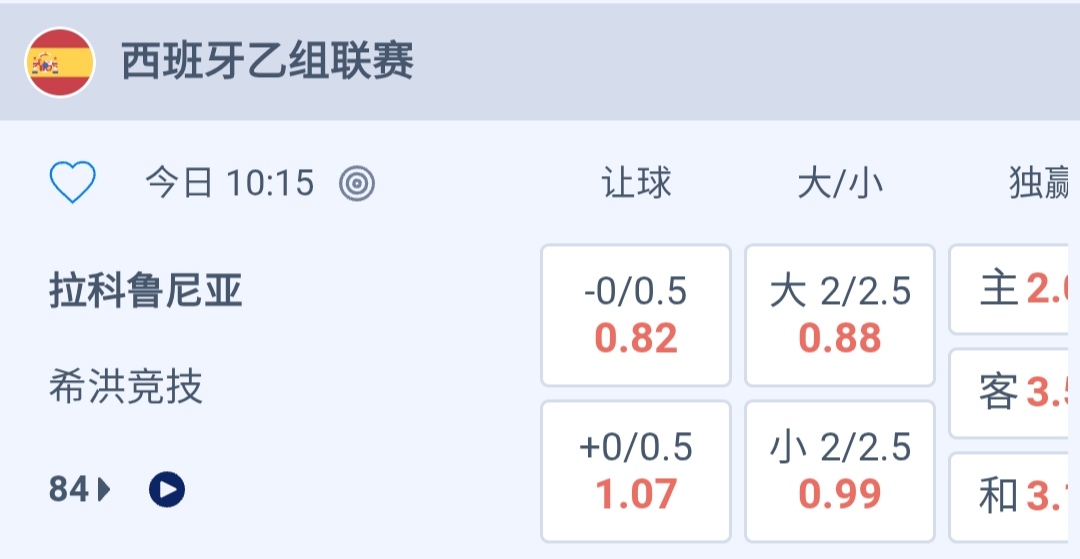This screenshot has width=1080, height=559.
Task: Select the 大/小 over/under column header
Action: tap(840, 183)
